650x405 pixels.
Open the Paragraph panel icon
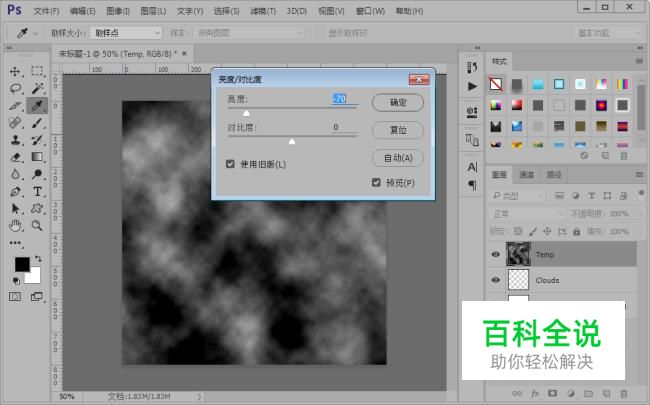tap(472, 185)
